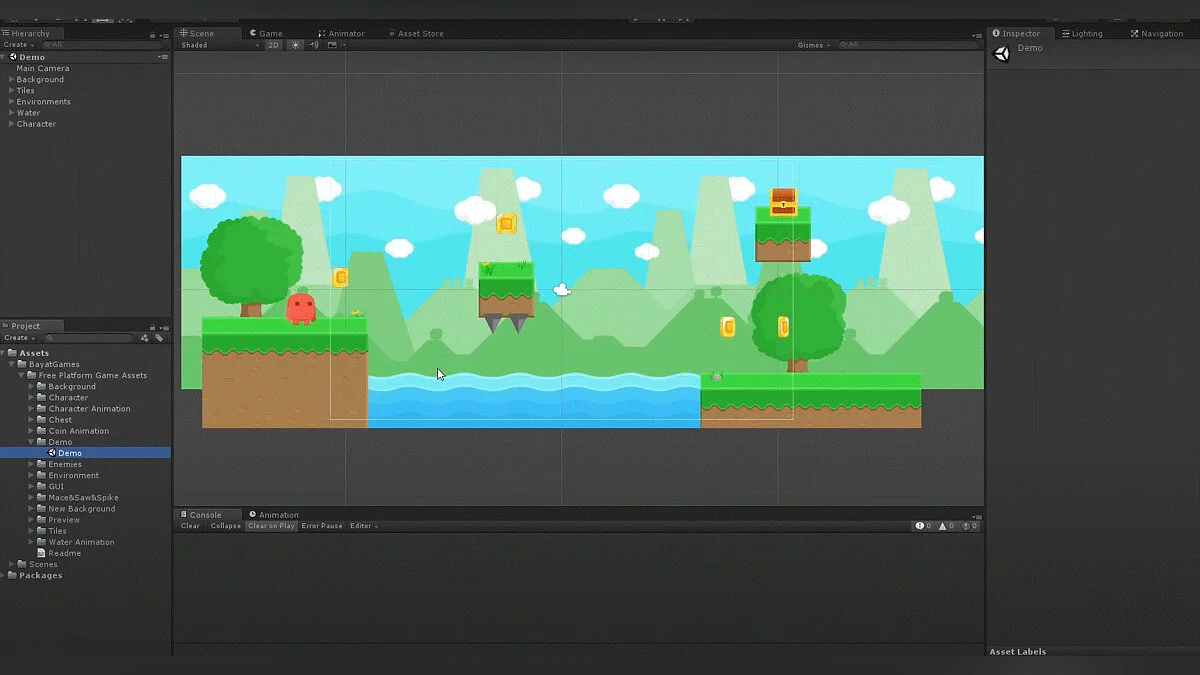The width and height of the screenshot is (1200, 675).
Task: Click the scene effects image icon
Action: pos(329,45)
